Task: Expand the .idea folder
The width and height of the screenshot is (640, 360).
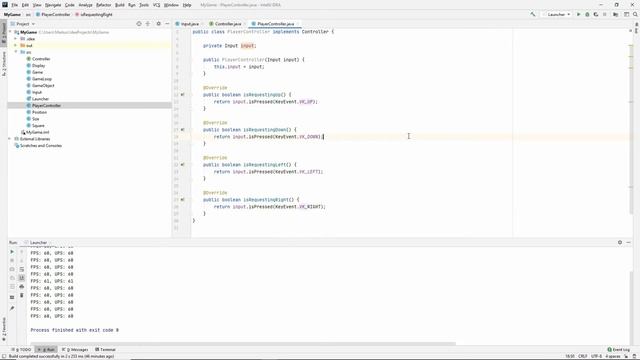Action: [x=16, y=39]
